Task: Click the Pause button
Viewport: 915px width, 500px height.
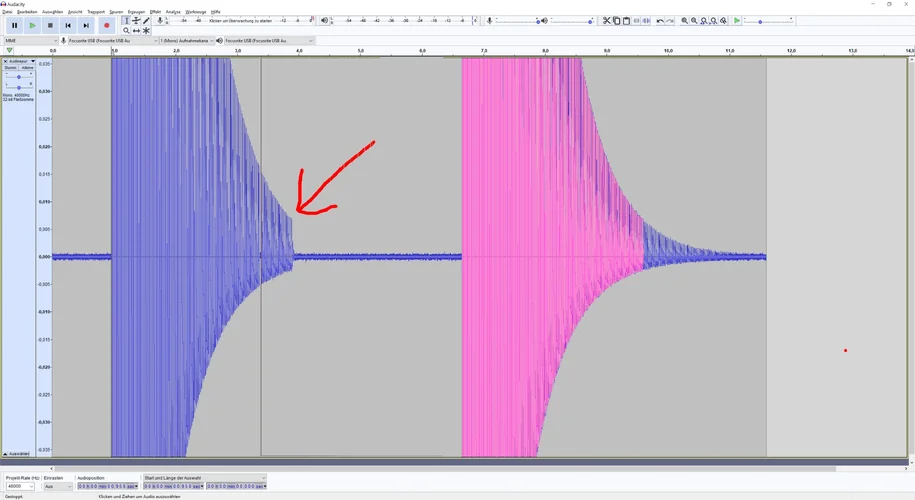Action: [x=15, y=26]
